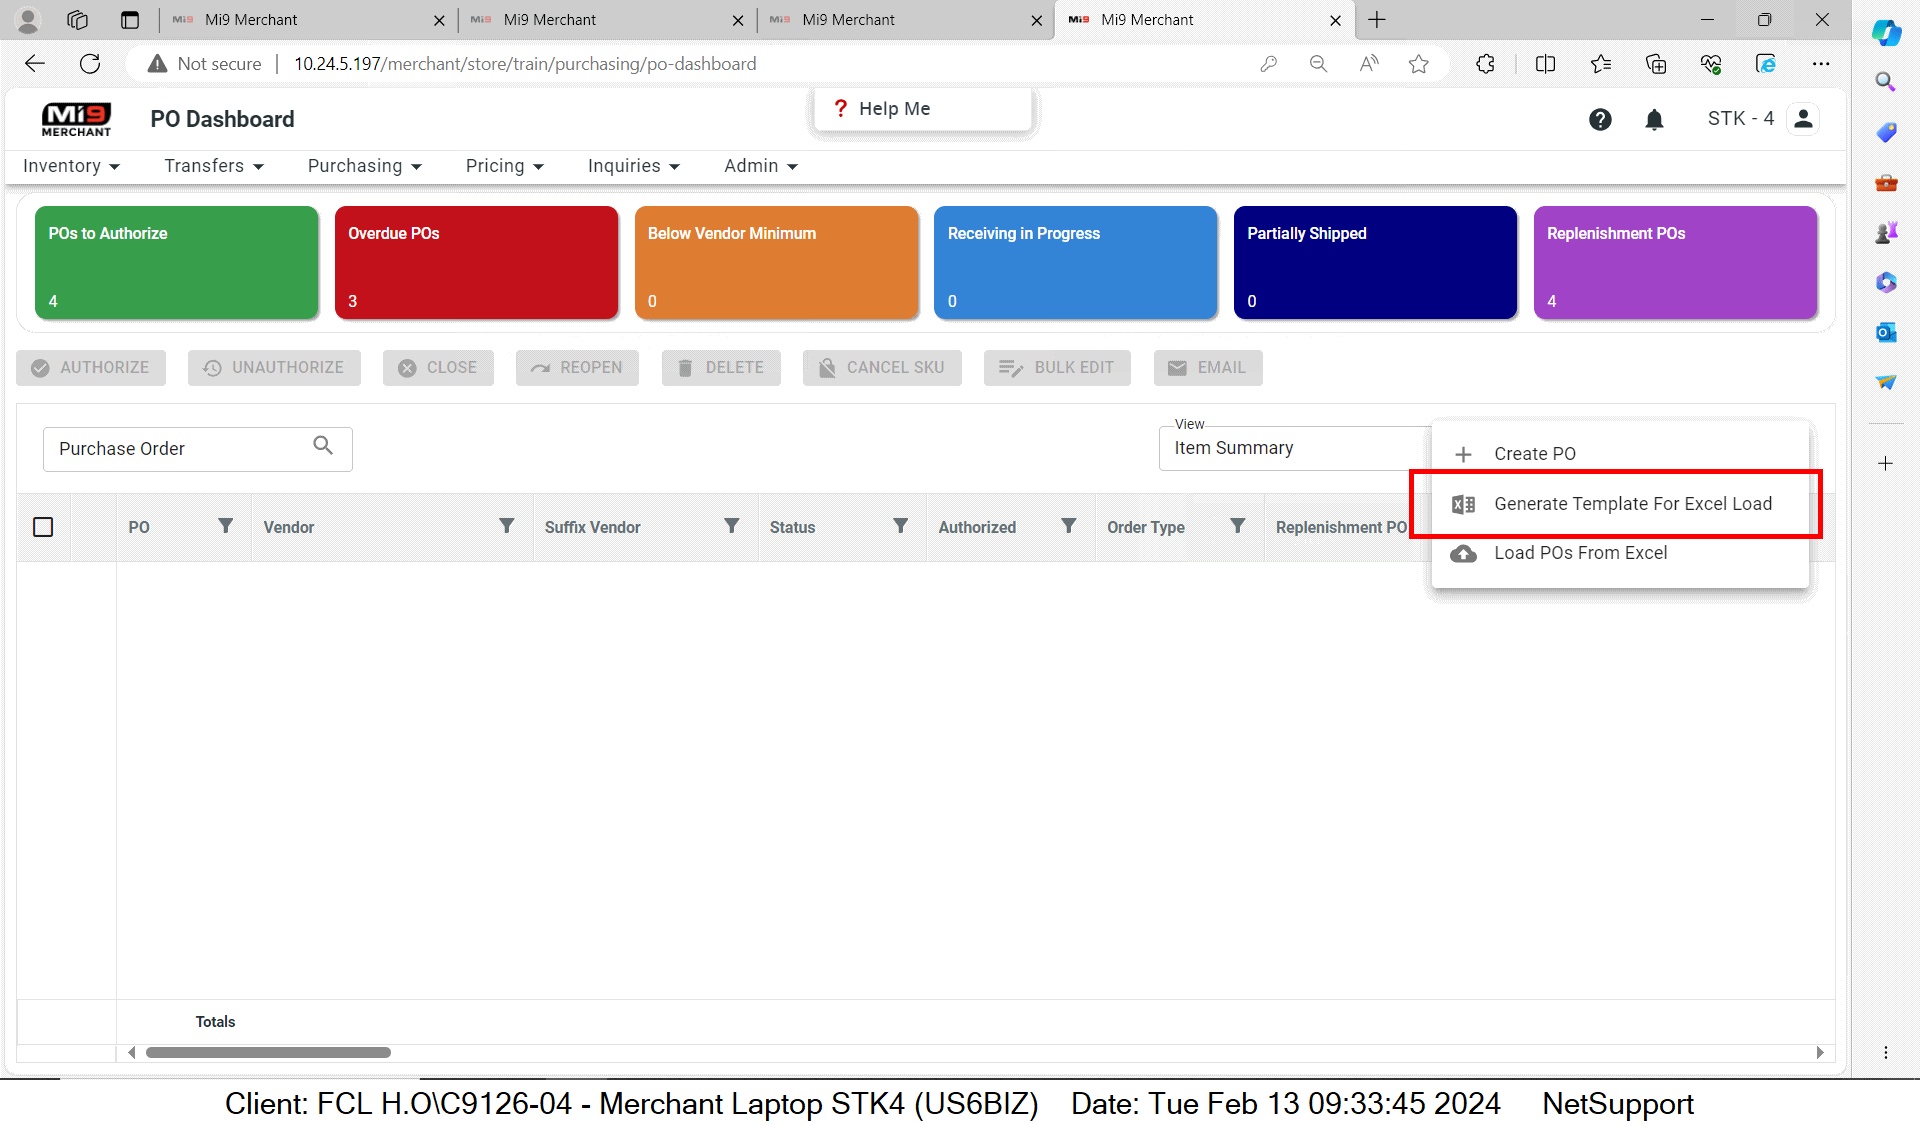Screen dimensions: 1920x1125
Task: Open the Overdue POs red tile
Action: (x=476, y=263)
